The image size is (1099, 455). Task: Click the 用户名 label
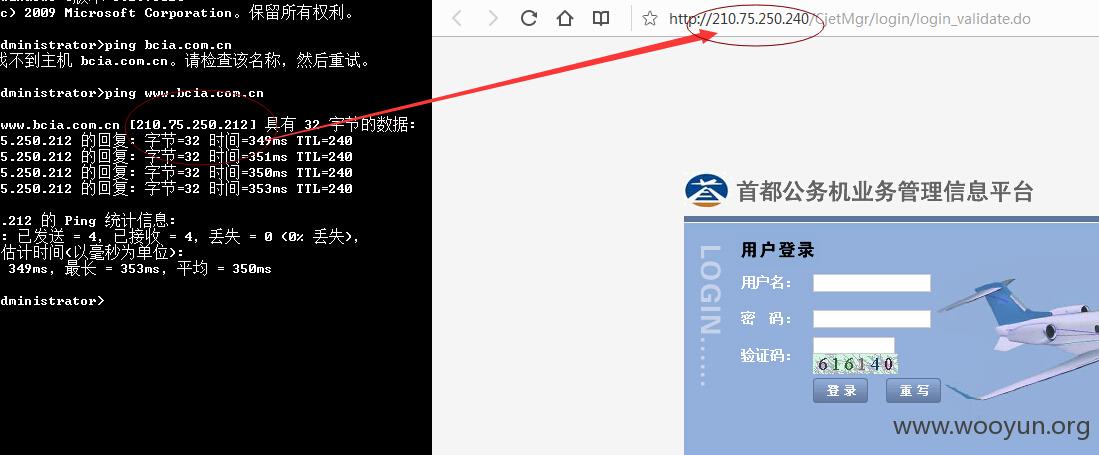tap(765, 283)
